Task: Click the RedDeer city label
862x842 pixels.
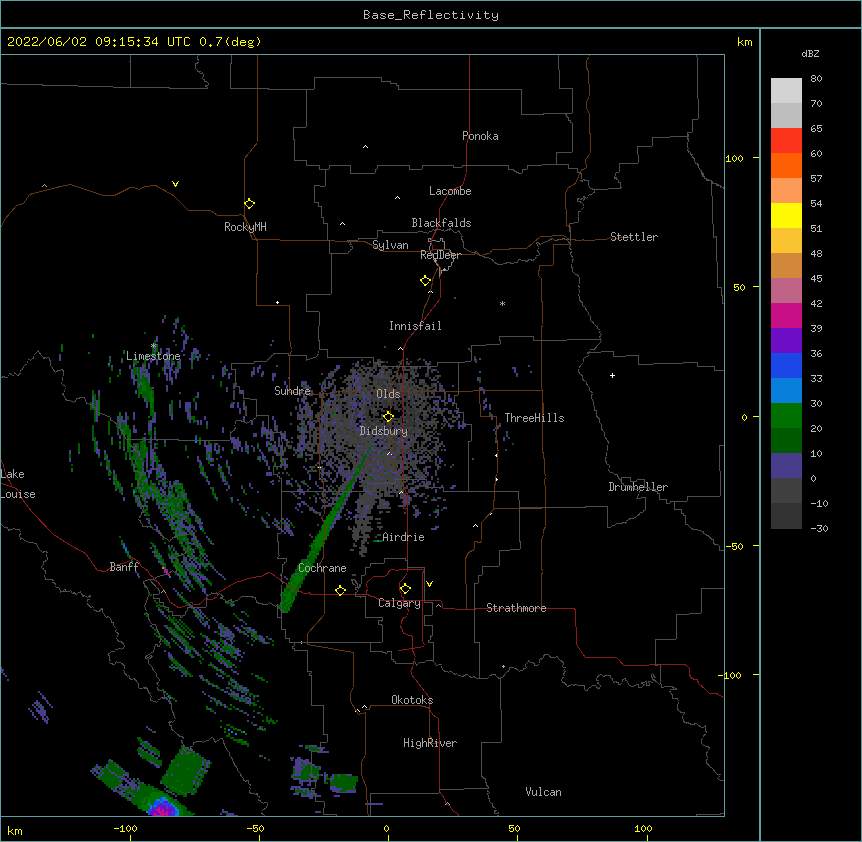Action: pos(440,255)
